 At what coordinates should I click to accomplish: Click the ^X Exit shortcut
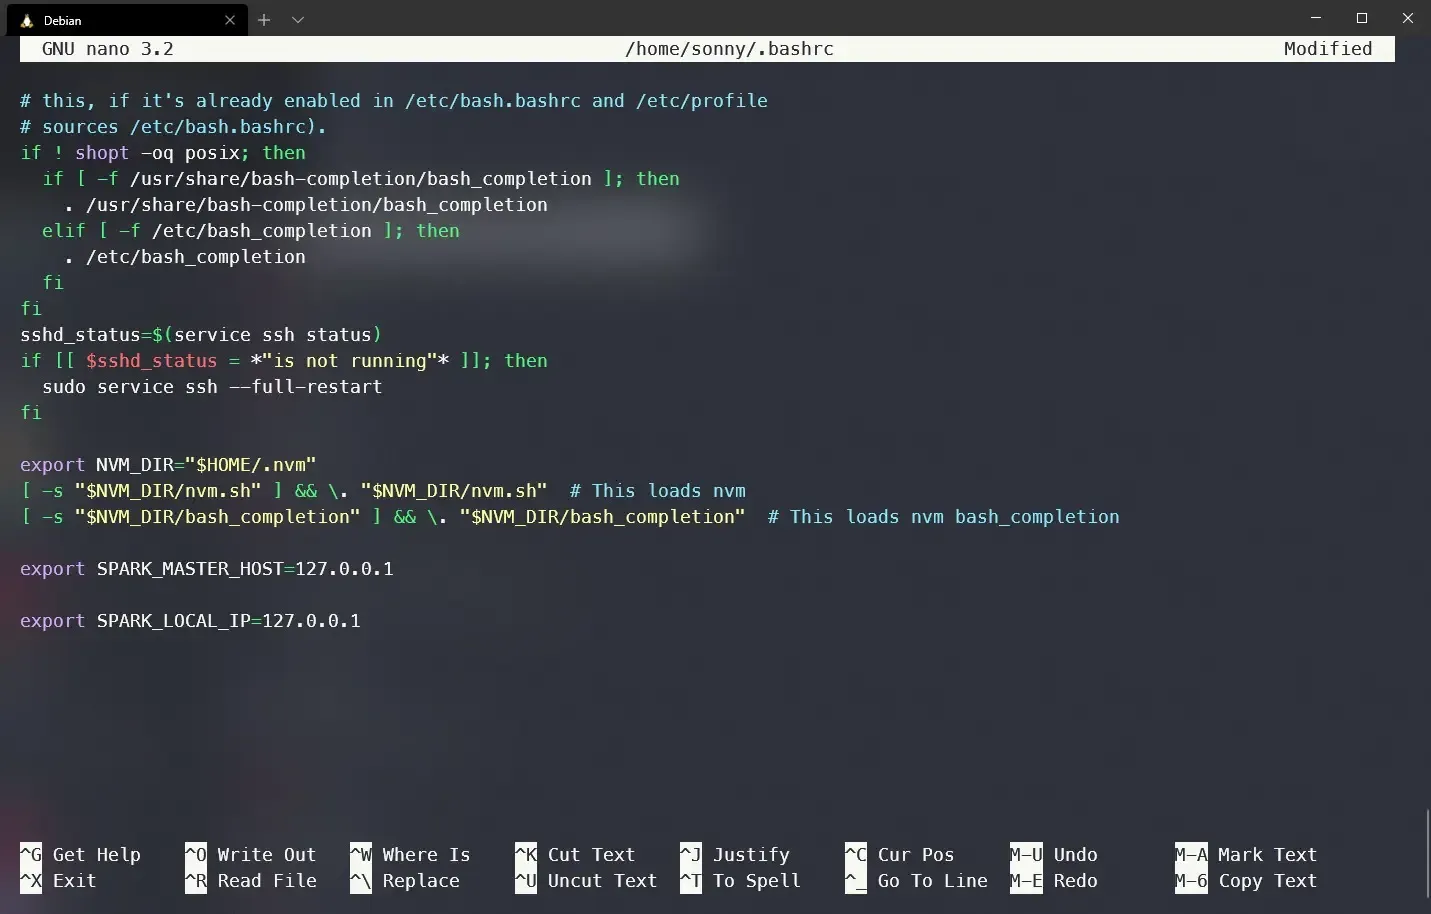pyautogui.click(x=60, y=881)
